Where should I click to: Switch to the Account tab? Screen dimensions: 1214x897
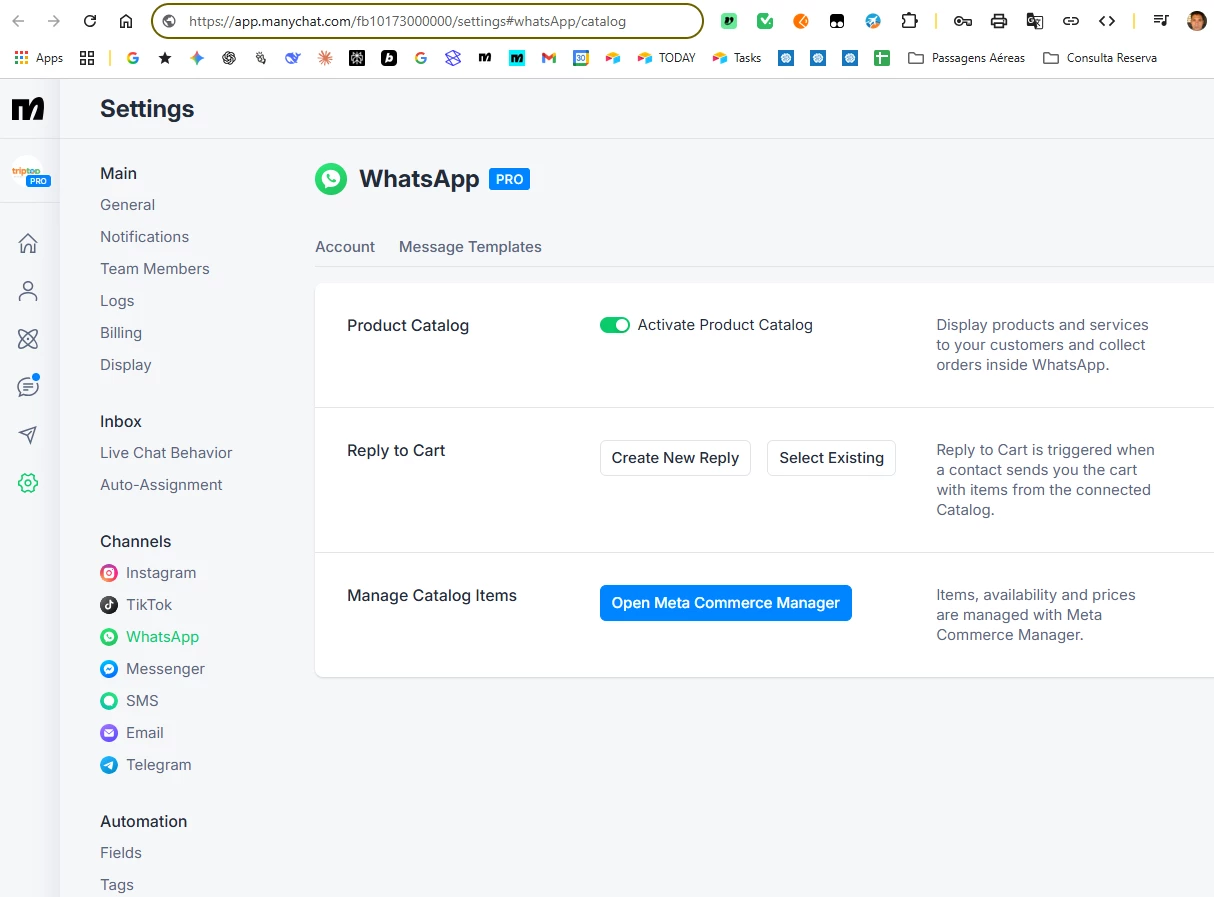(x=345, y=247)
